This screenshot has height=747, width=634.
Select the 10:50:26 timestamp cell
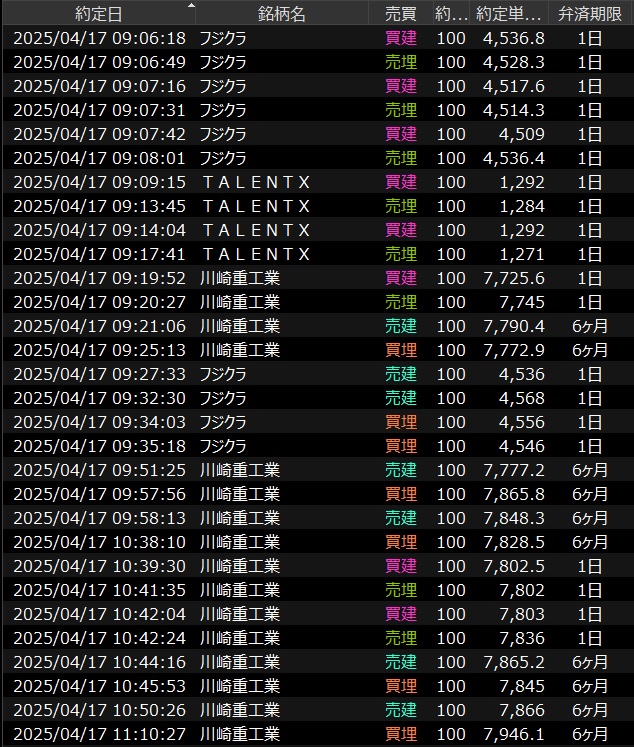(100, 710)
